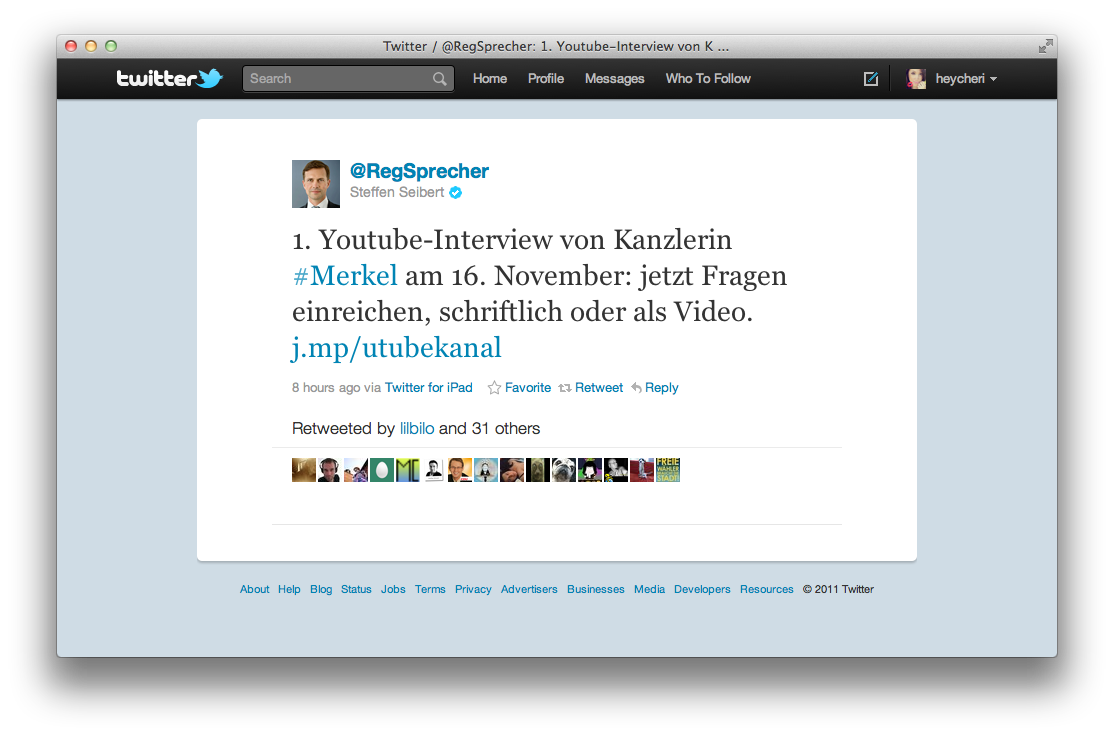This screenshot has width=1114, height=736.
Task: Click the Favorite star icon
Action: click(x=494, y=388)
